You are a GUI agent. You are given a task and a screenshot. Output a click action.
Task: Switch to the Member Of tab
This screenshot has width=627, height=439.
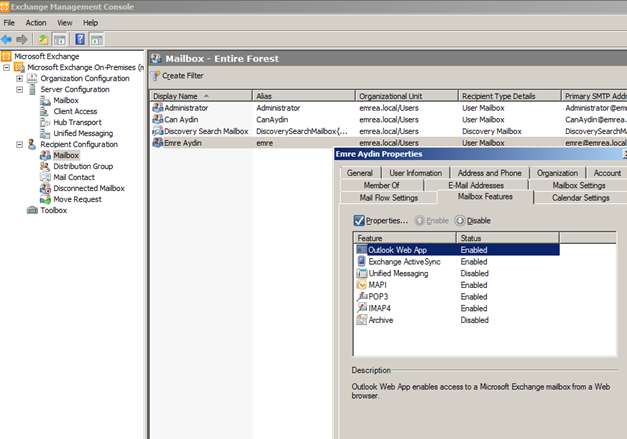point(381,185)
